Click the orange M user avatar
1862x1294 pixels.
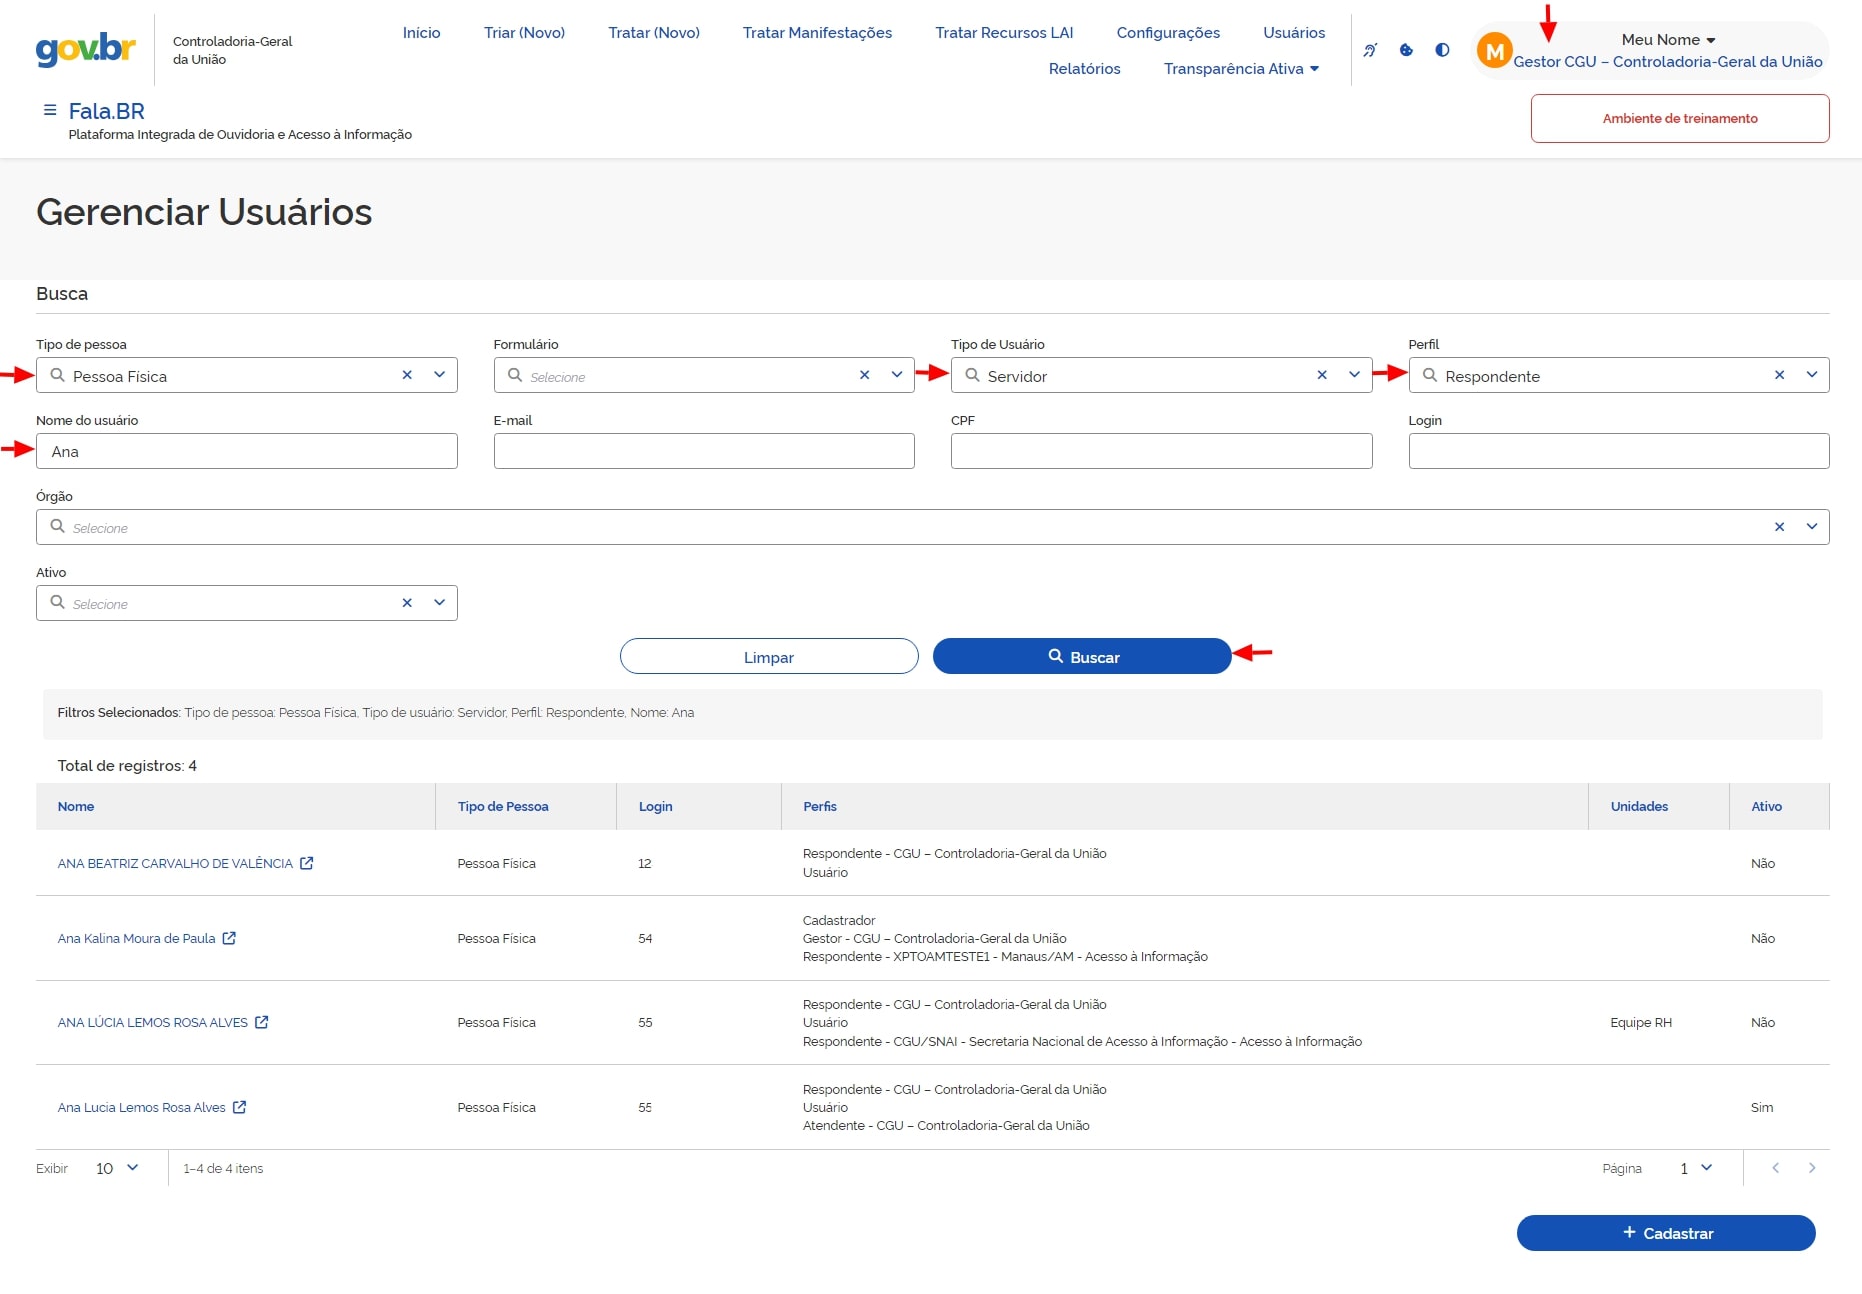pyautogui.click(x=1494, y=50)
